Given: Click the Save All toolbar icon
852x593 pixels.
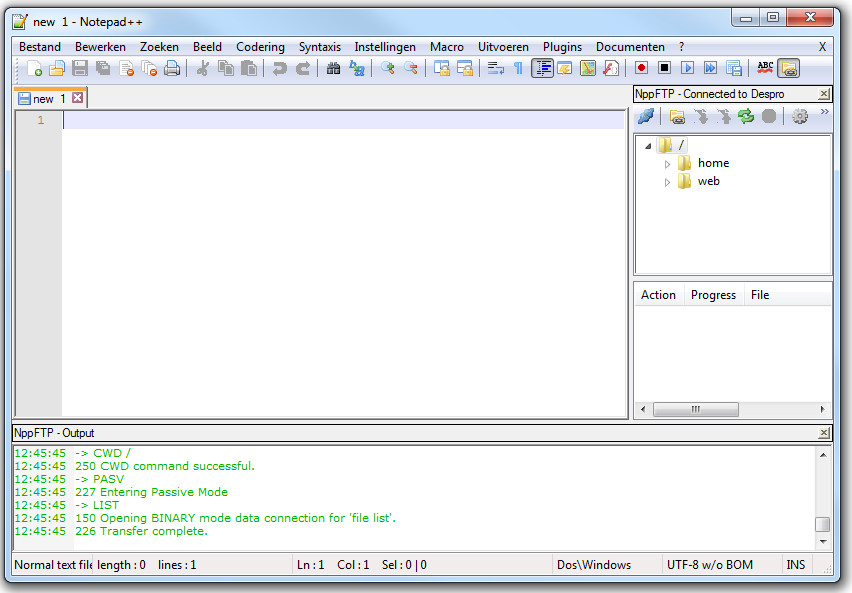Looking at the screenshot, I should click(103, 68).
